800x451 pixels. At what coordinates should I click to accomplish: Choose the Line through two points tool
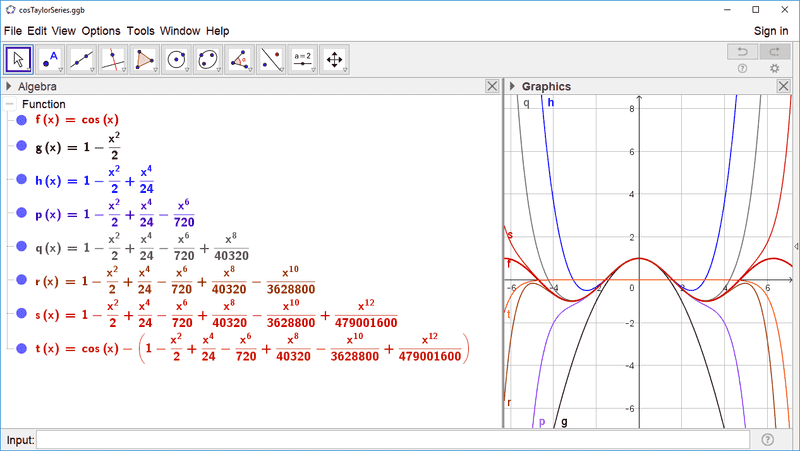[82, 59]
